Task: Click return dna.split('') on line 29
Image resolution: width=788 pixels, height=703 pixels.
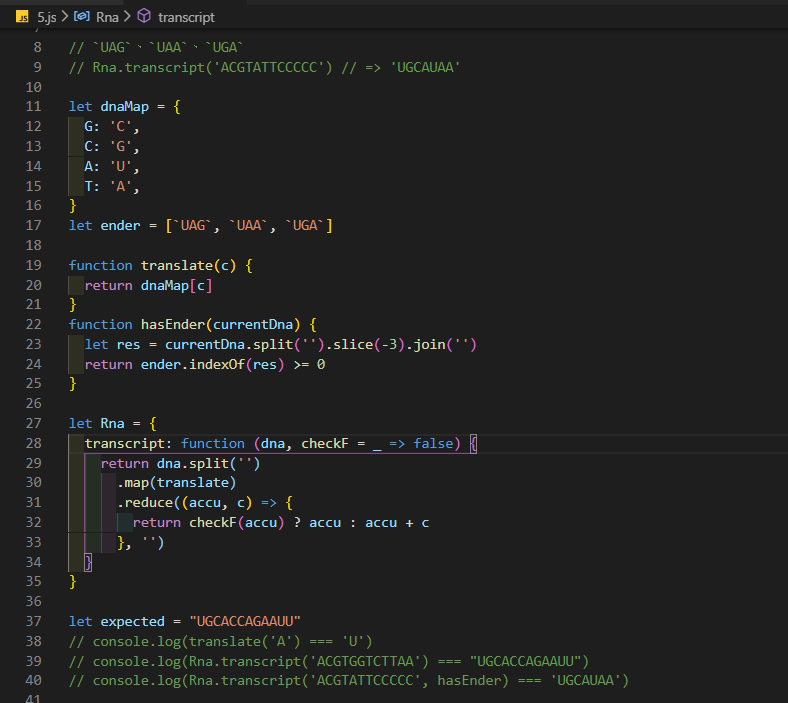Action: pyautogui.click(x=180, y=463)
